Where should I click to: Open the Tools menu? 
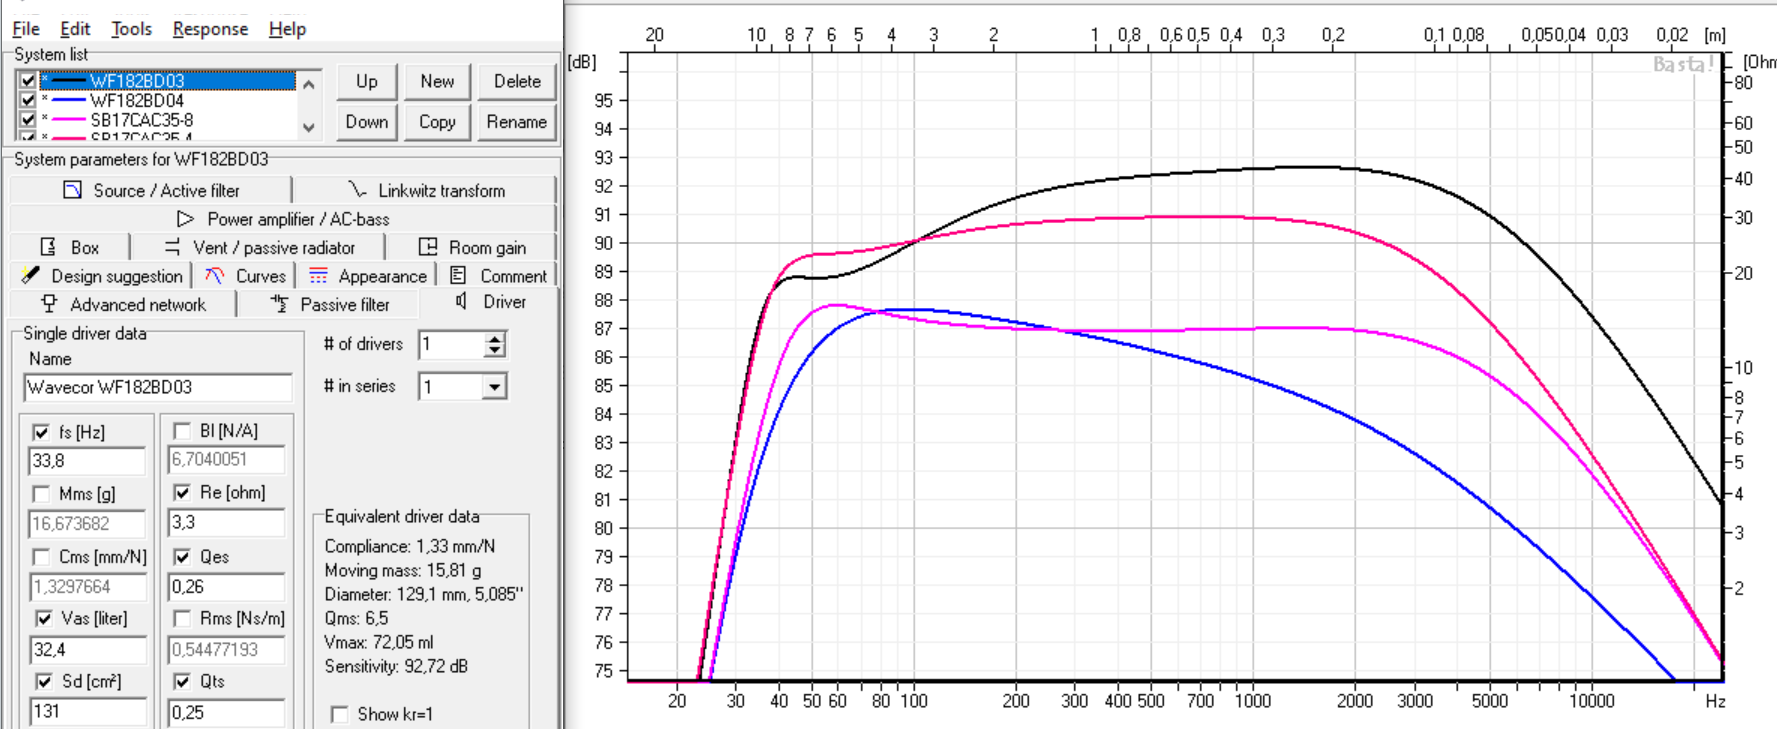click(x=131, y=29)
